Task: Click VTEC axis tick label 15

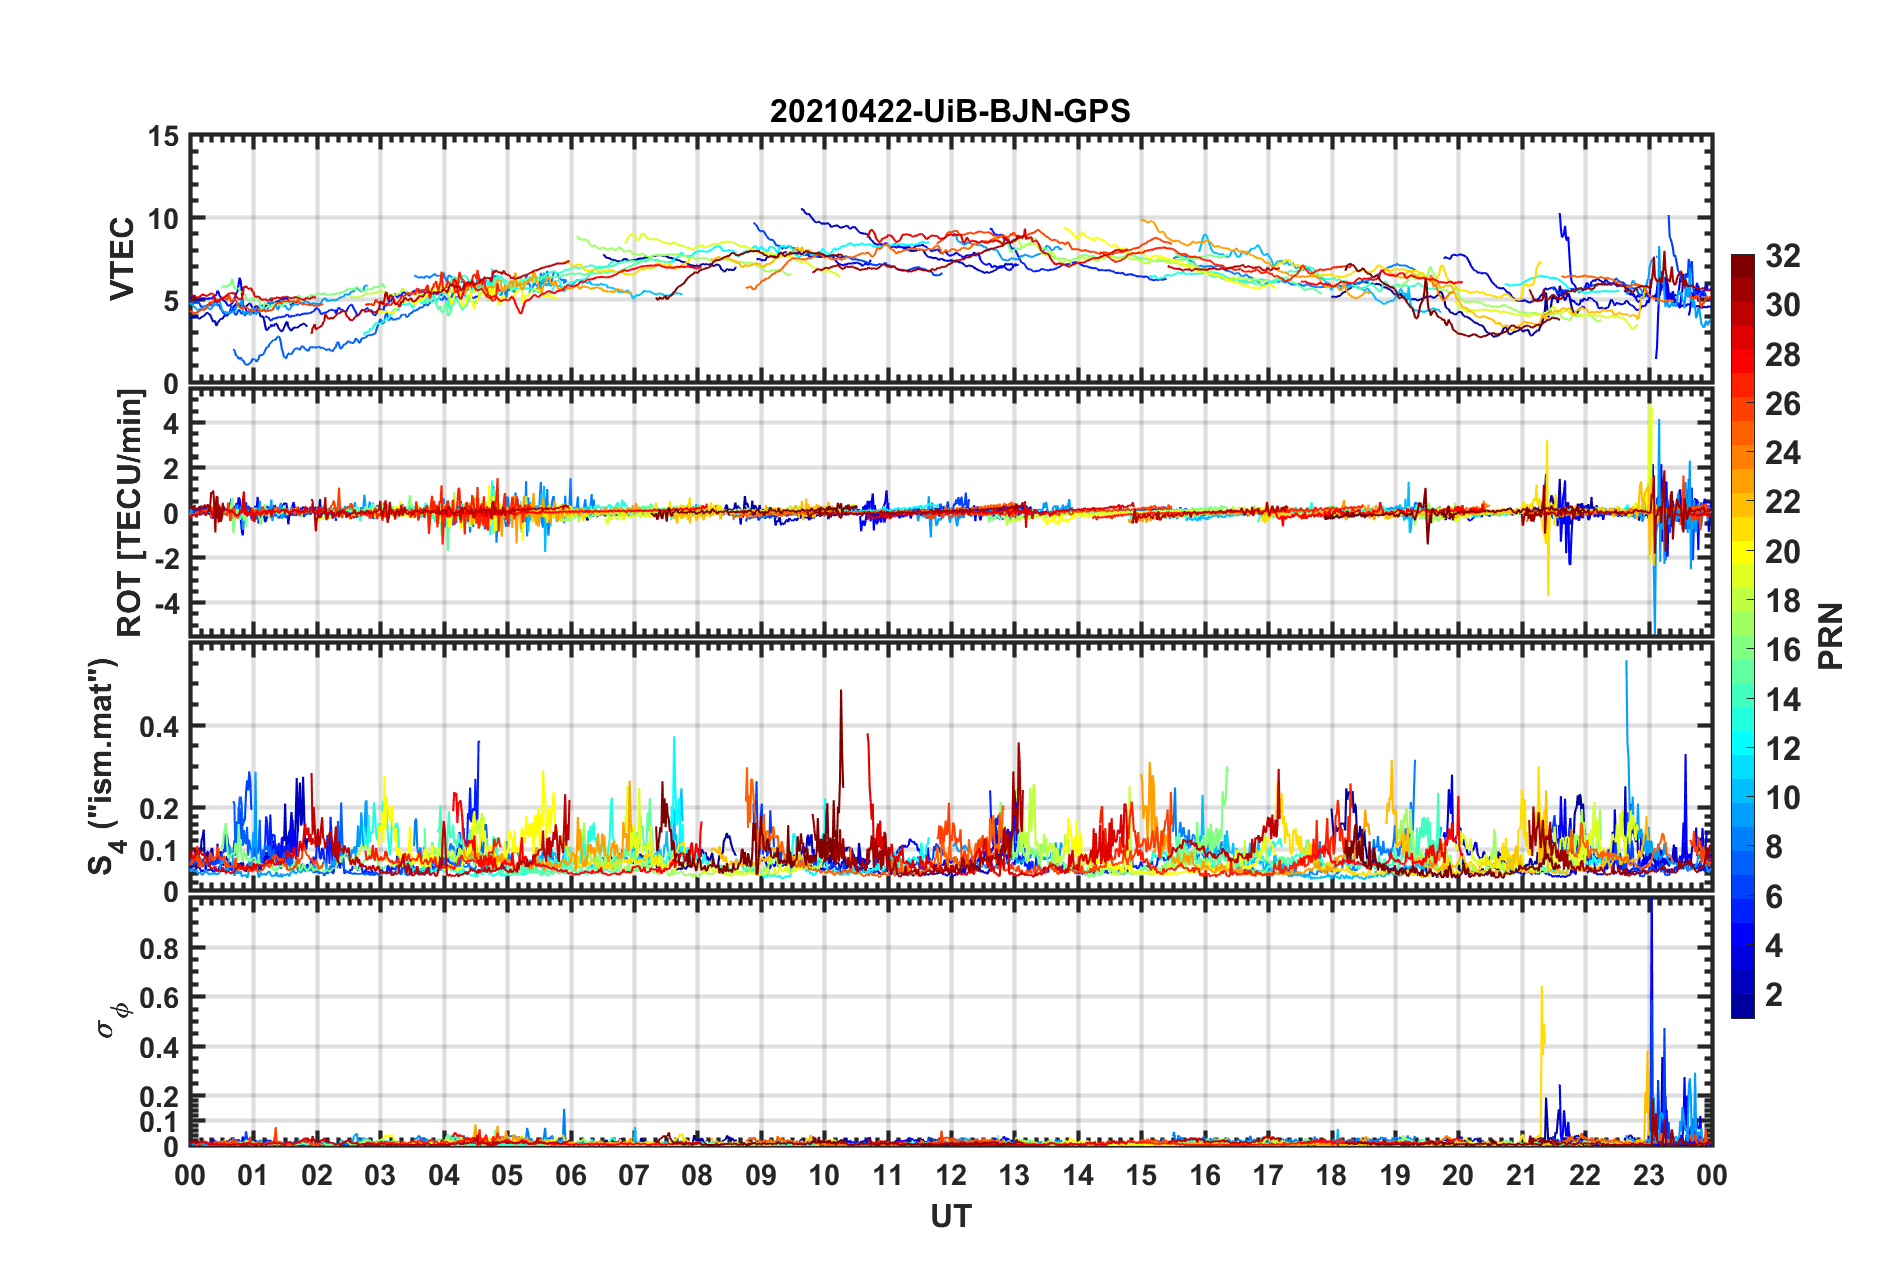Action: 163,136
